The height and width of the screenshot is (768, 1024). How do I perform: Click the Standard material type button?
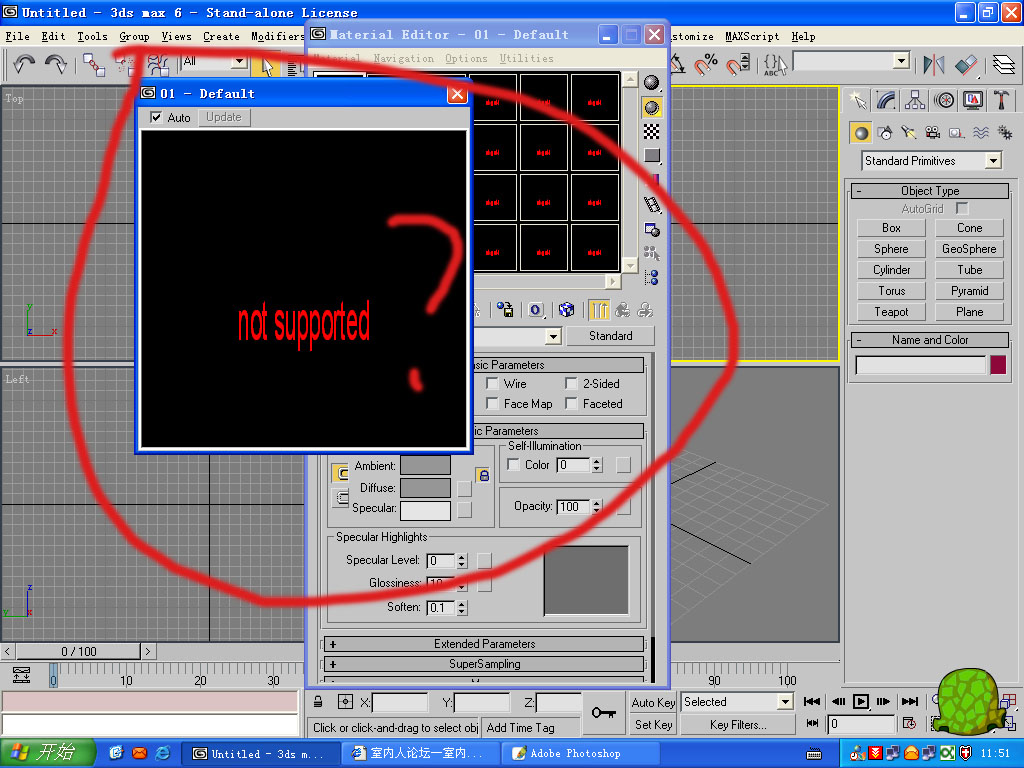610,336
